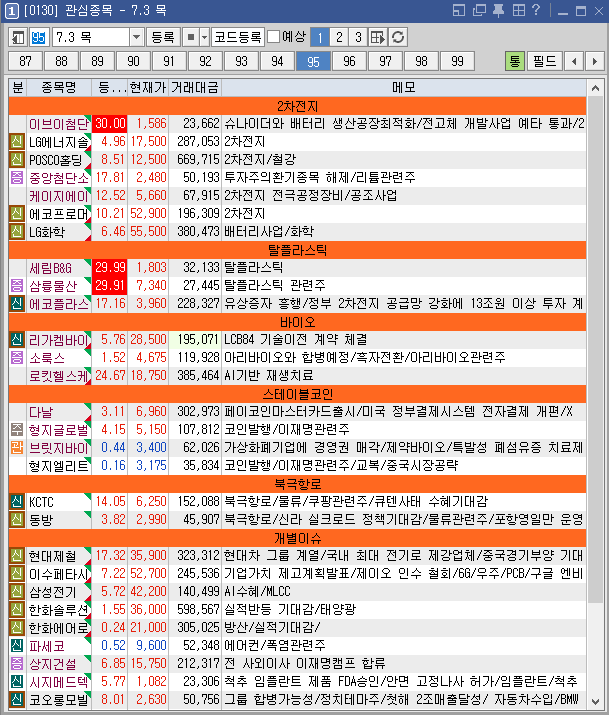Click the scrollbar up arrow

pyautogui.click(x=595, y=88)
